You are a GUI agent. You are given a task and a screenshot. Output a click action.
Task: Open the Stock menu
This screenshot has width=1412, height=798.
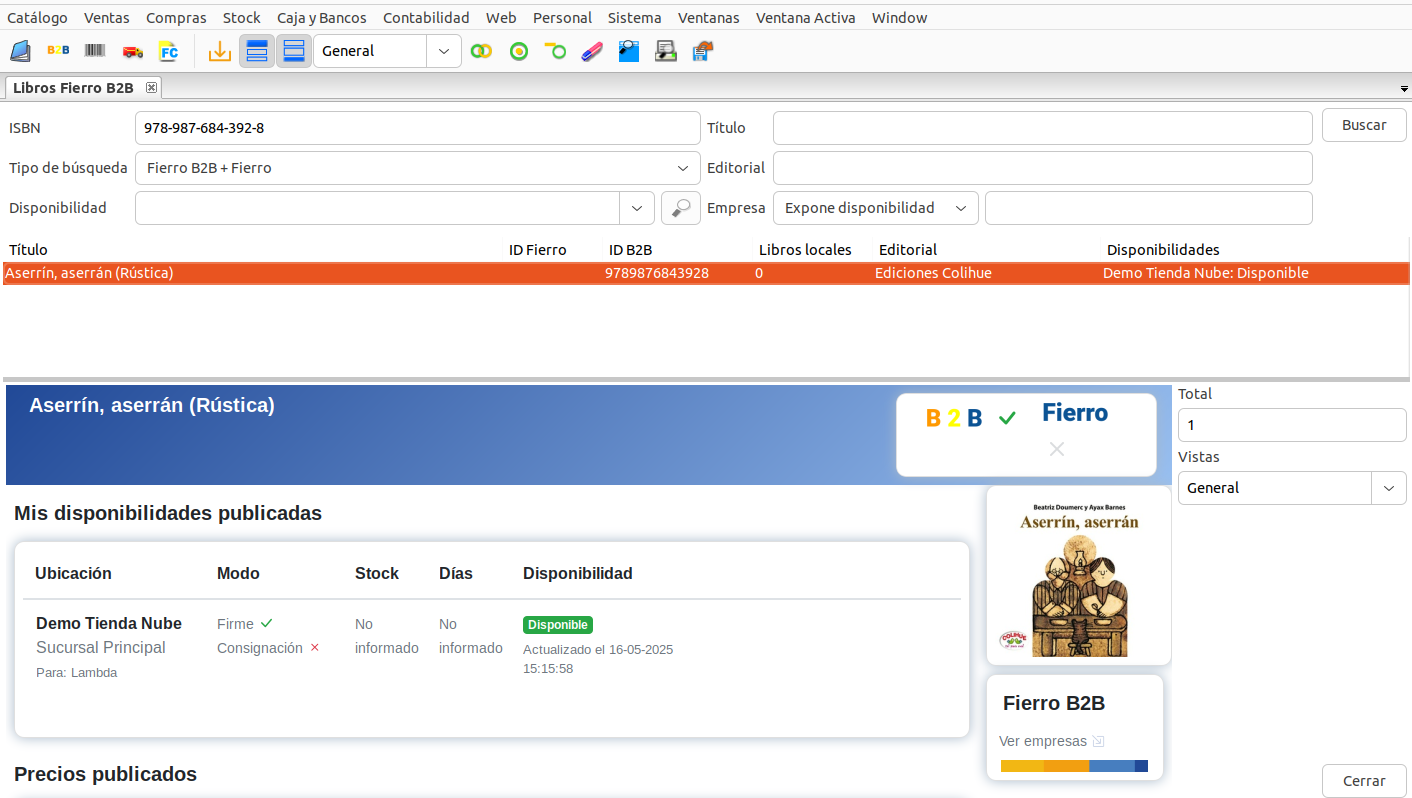click(x=242, y=18)
